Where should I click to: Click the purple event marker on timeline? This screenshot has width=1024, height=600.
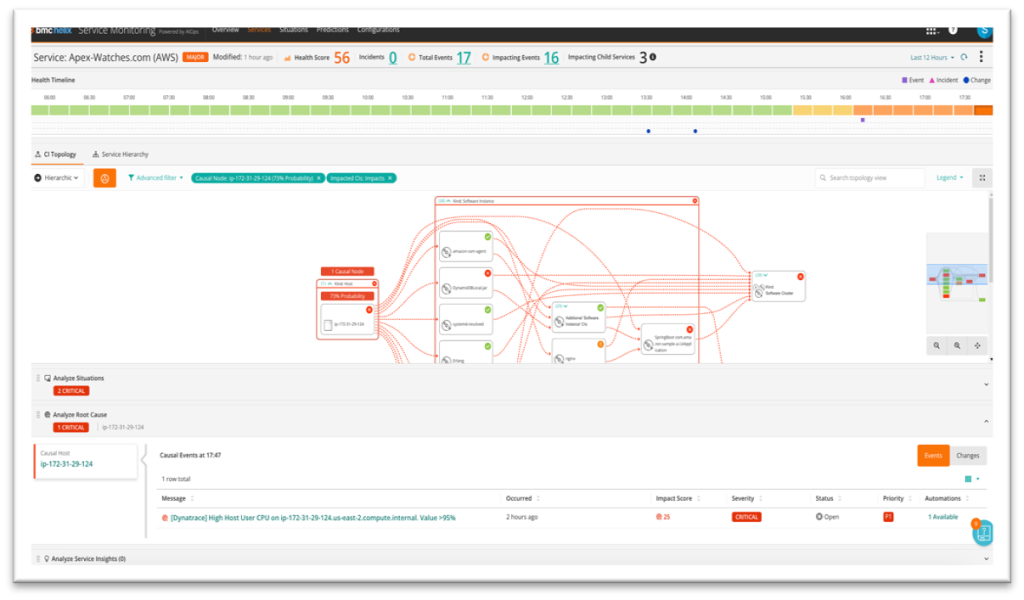pos(863,120)
